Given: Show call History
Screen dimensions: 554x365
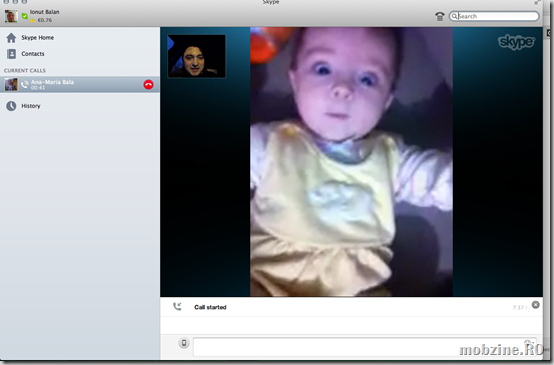Looking at the screenshot, I should [24, 106].
